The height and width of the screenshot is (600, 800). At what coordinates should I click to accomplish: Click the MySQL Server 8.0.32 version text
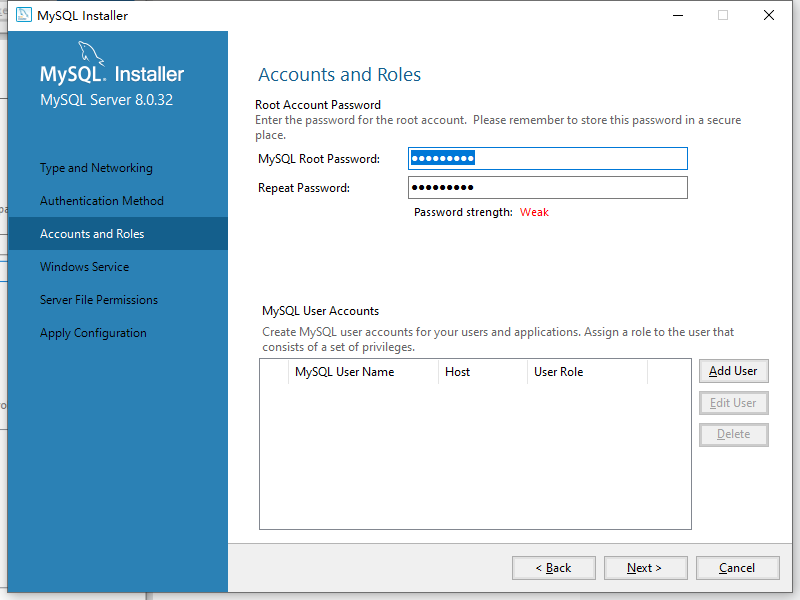[107, 99]
